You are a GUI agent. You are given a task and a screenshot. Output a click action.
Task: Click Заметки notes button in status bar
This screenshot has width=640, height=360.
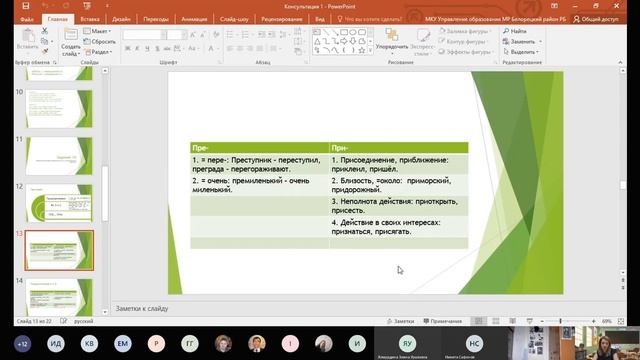[401, 321]
